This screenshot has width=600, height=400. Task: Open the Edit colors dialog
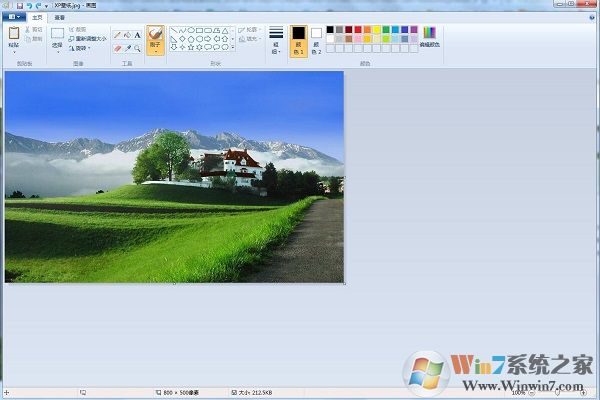pyautogui.click(x=429, y=38)
